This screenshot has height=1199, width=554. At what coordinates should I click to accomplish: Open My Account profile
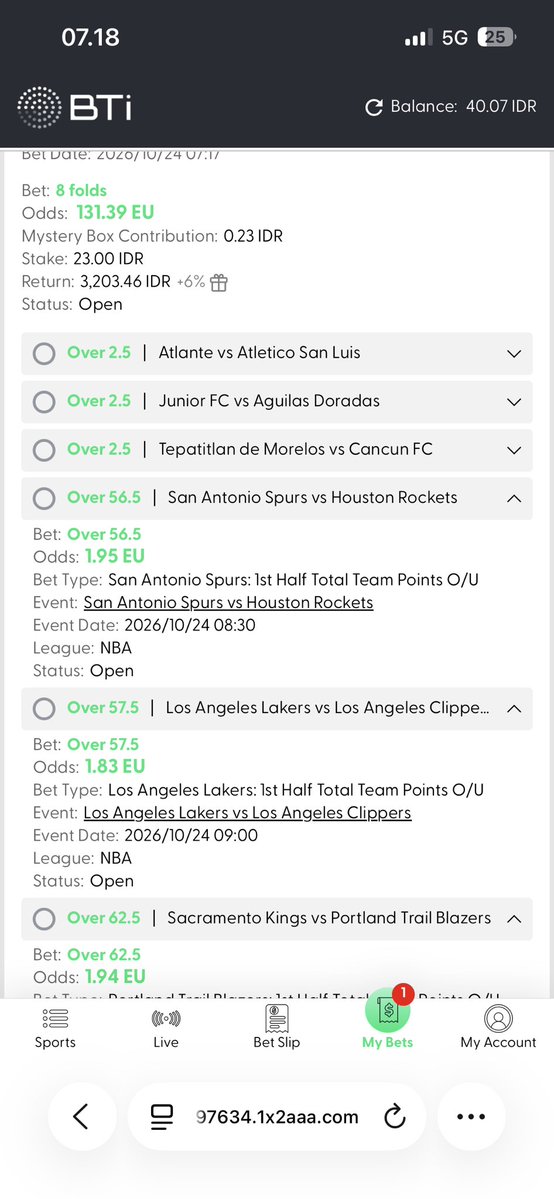click(498, 1028)
